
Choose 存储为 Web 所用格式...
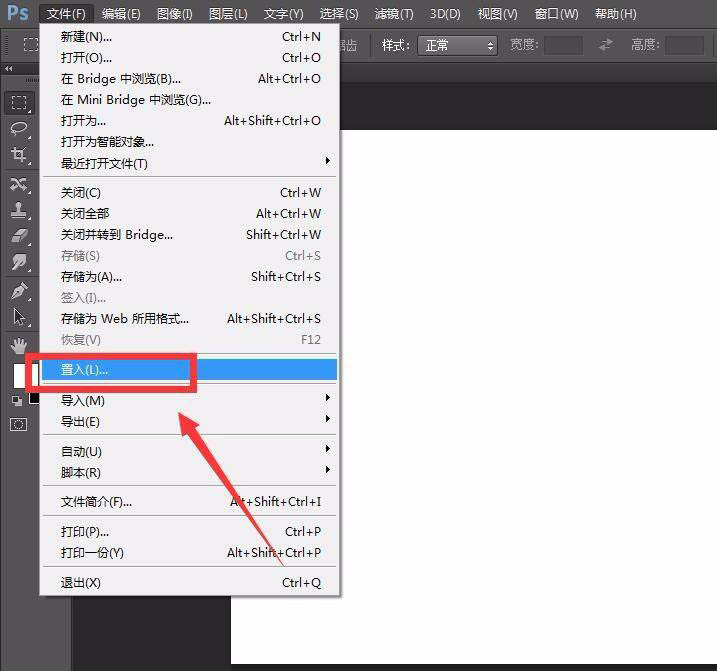point(189,318)
